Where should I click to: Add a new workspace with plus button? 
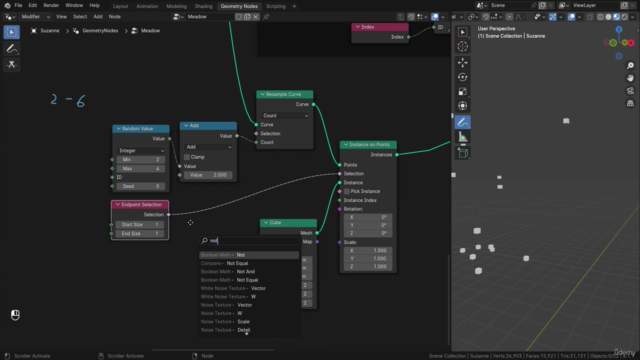(294, 6)
